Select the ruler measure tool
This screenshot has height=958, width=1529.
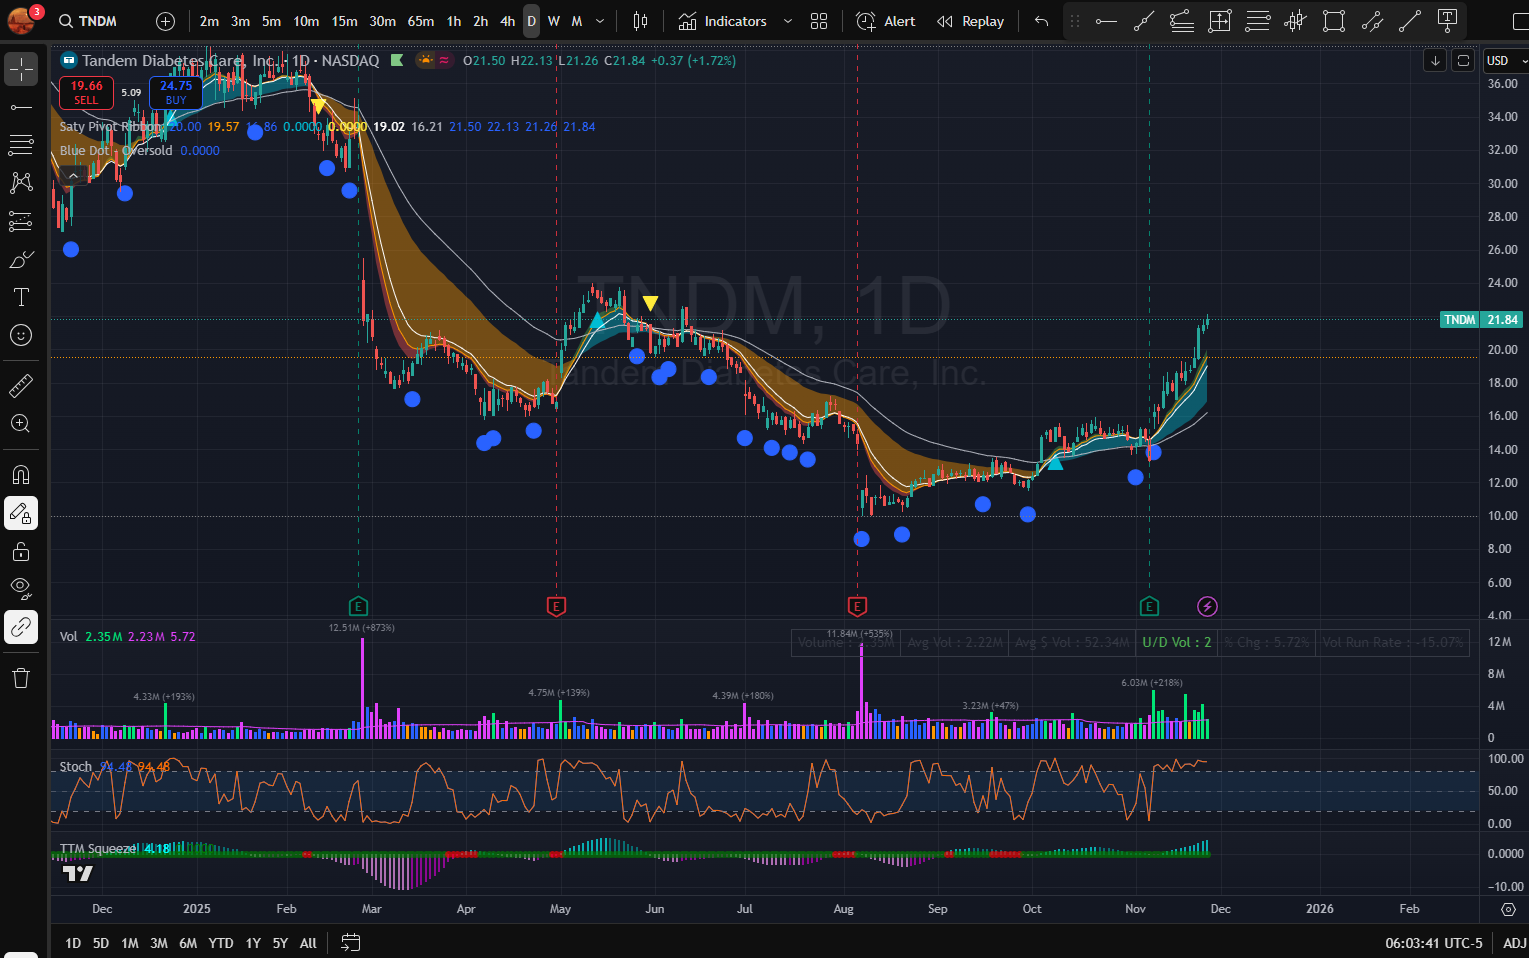coord(21,385)
